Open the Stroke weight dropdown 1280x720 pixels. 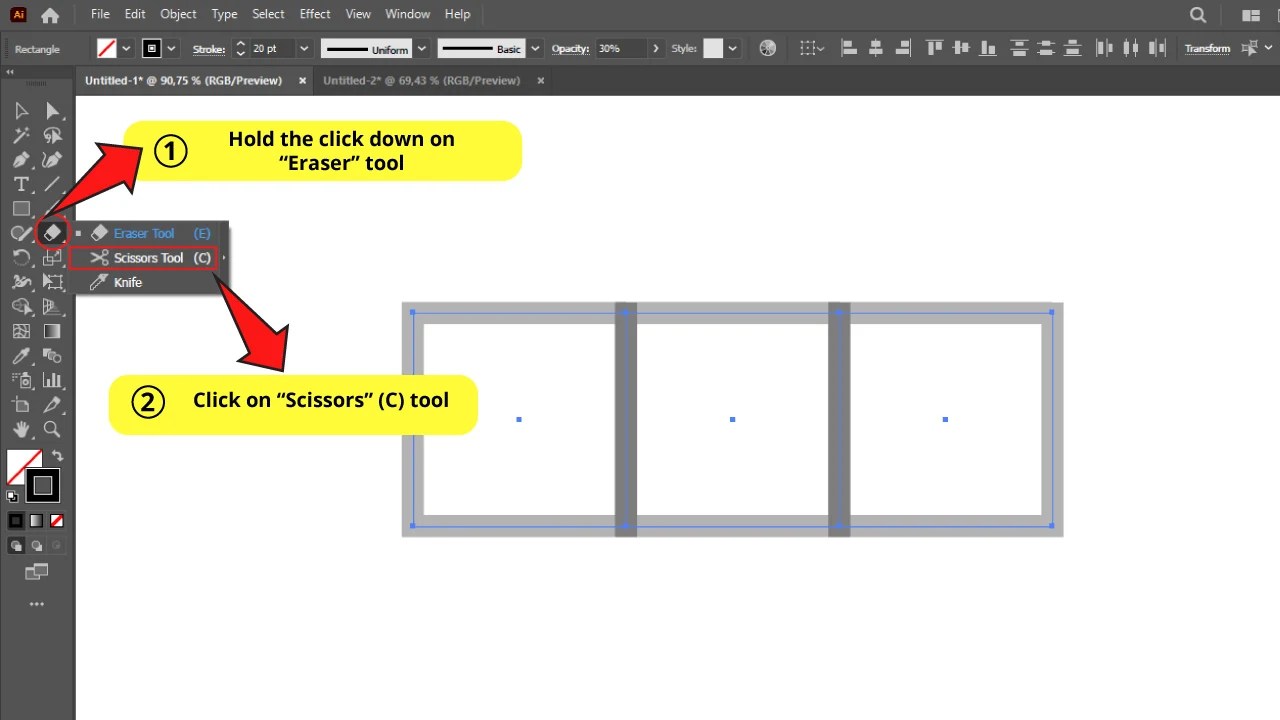303,48
